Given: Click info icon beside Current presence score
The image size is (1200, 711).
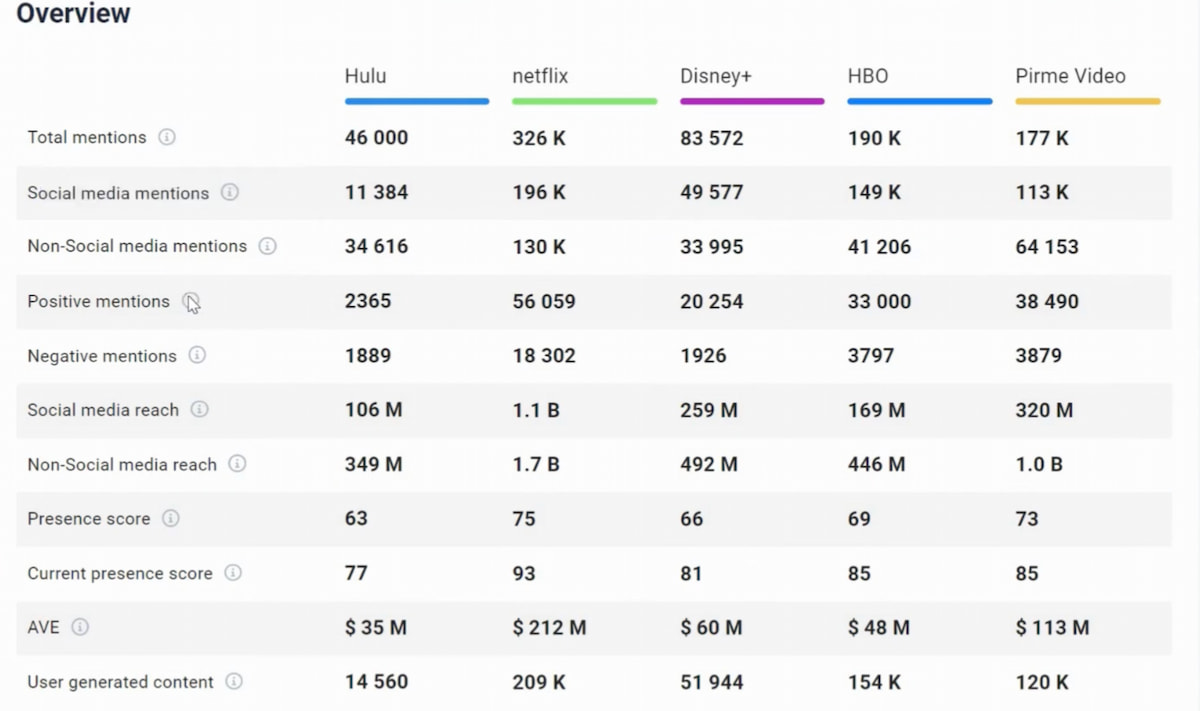Looking at the screenshot, I should click(x=233, y=573).
